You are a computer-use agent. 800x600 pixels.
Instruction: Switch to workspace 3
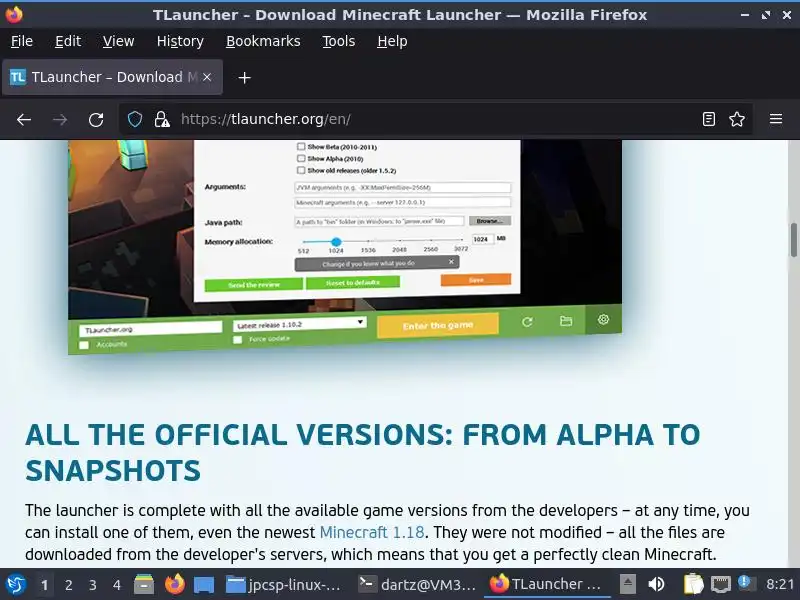tap(92, 585)
